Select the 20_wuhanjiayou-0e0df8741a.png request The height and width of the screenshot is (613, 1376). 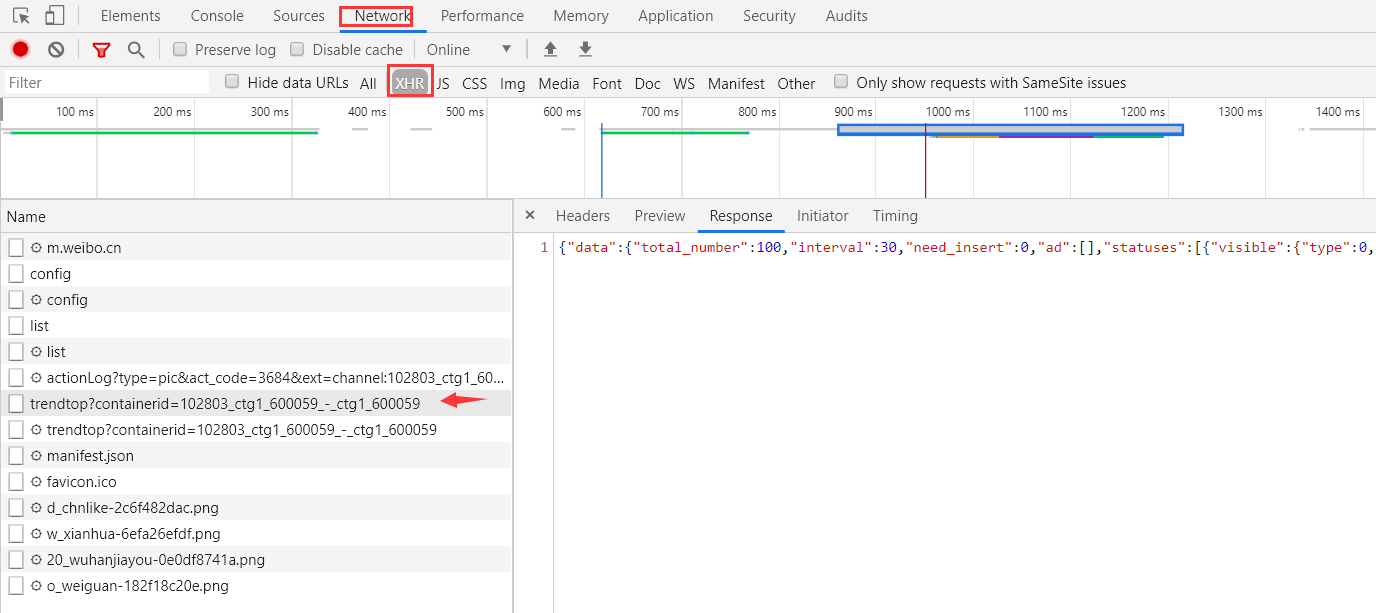point(256,559)
